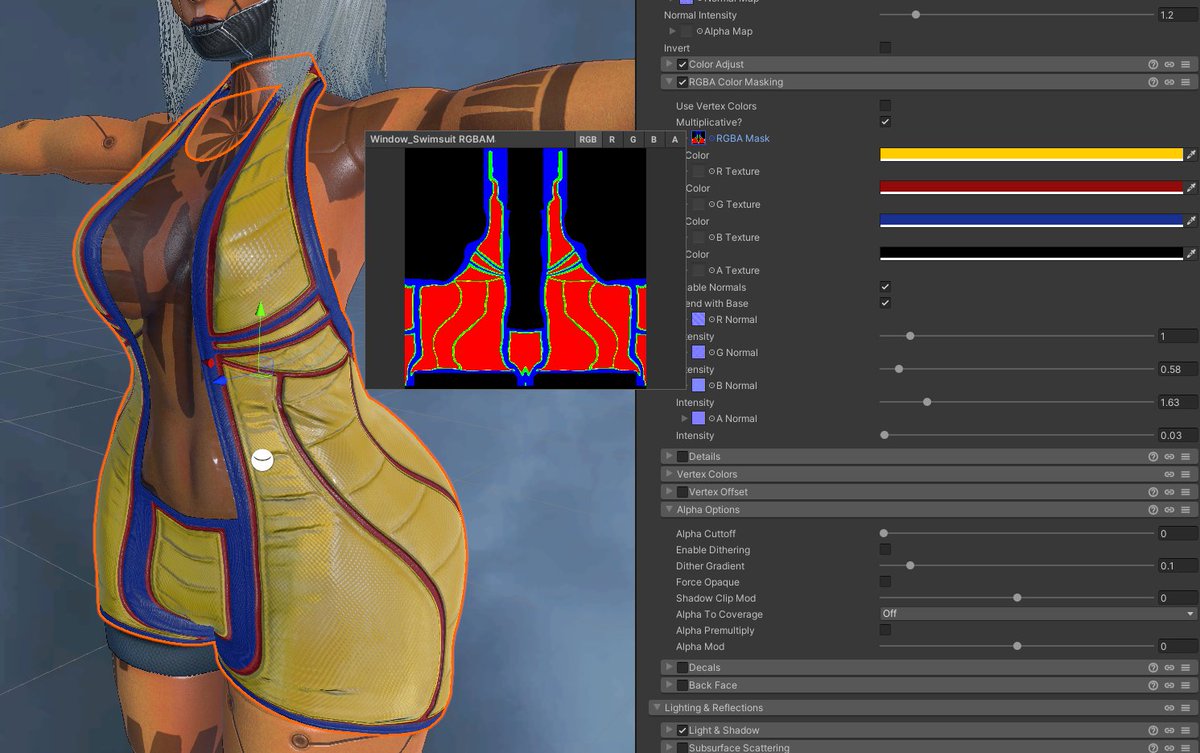This screenshot has height=753, width=1200.
Task: Uncheck the Light & Shadow checkbox
Action: pyautogui.click(x=682, y=730)
